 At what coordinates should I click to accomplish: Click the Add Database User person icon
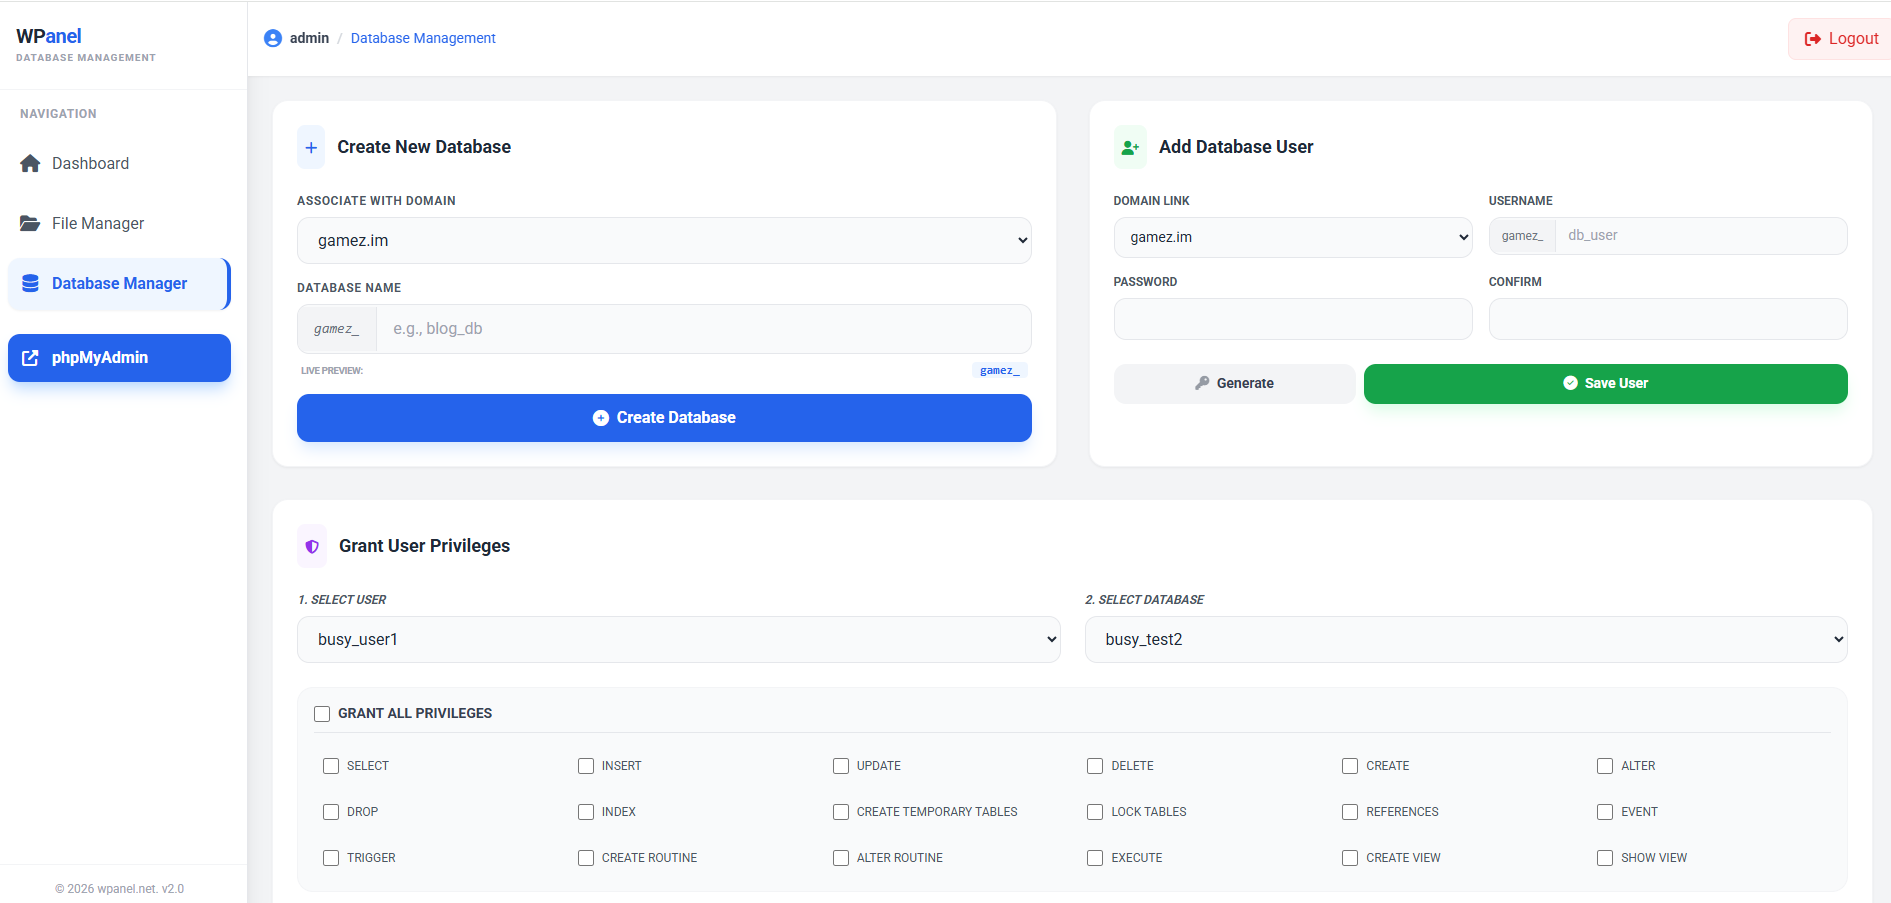(1129, 147)
